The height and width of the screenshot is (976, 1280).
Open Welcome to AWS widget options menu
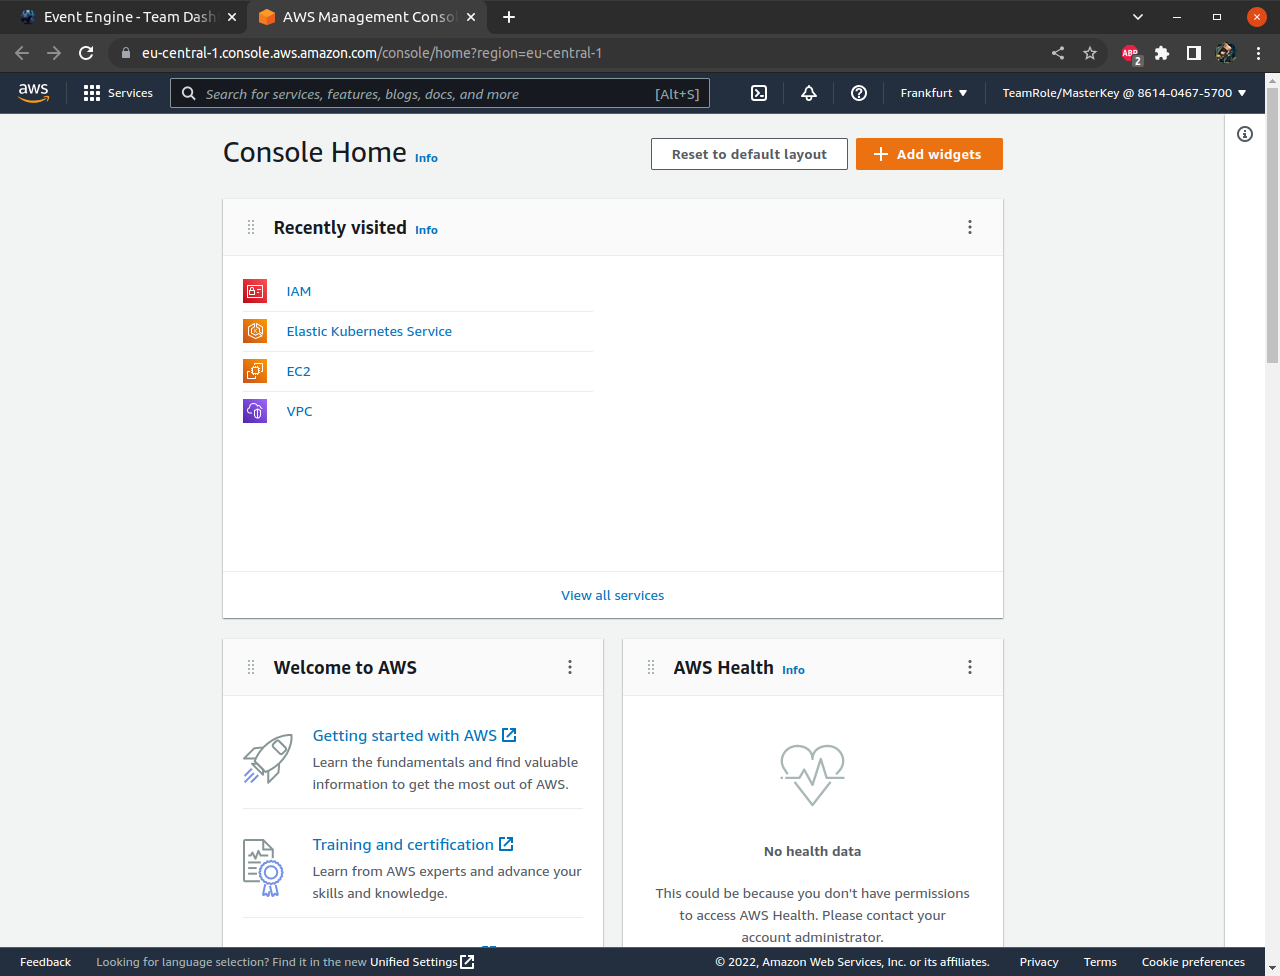pyautogui.click(x=570, y=667)
